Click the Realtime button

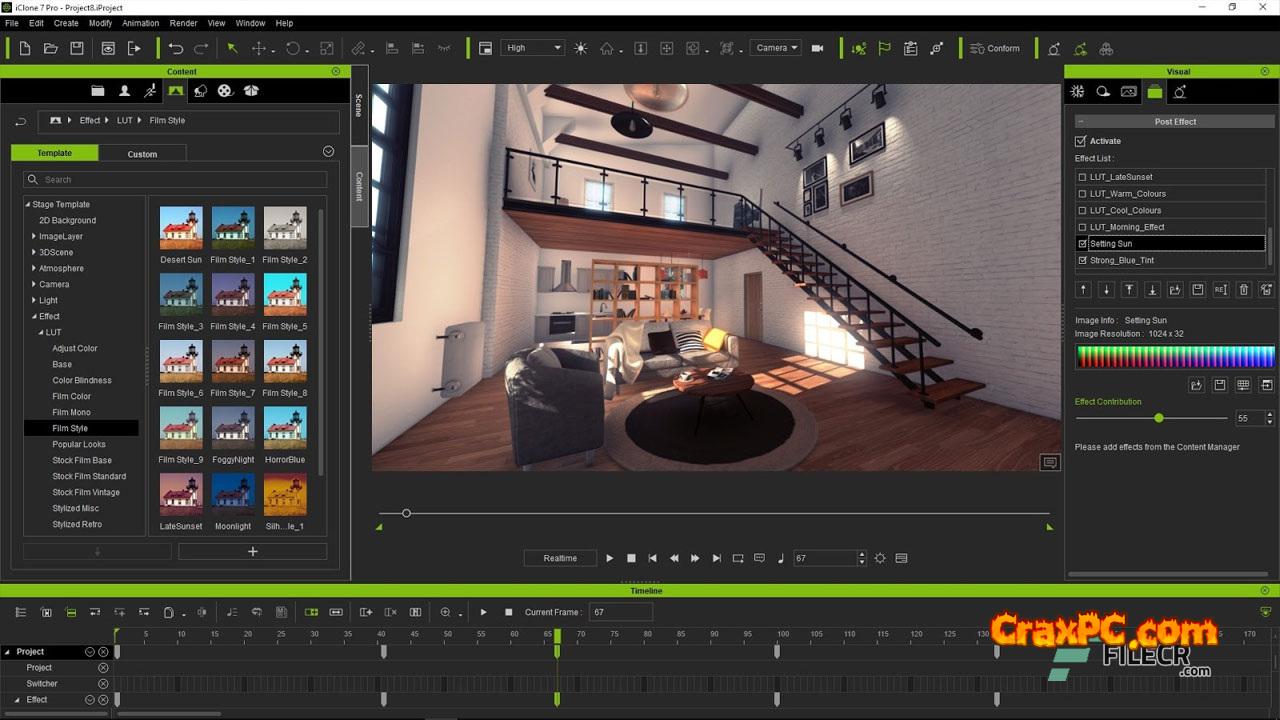click(x=560, y=558)
